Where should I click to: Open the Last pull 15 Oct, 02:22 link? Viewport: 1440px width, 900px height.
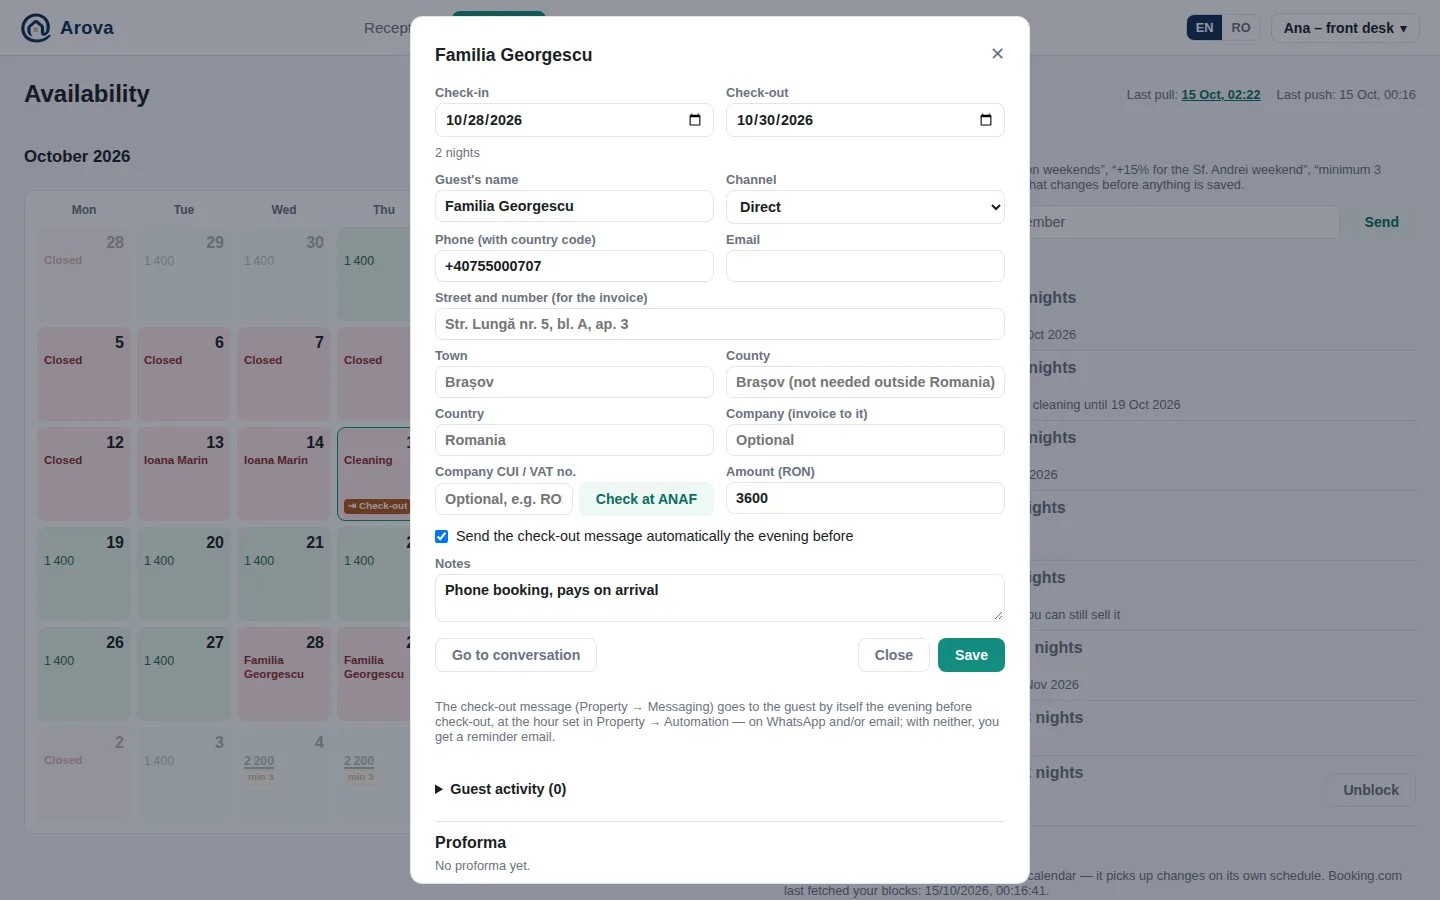(x=1221, y=95)
